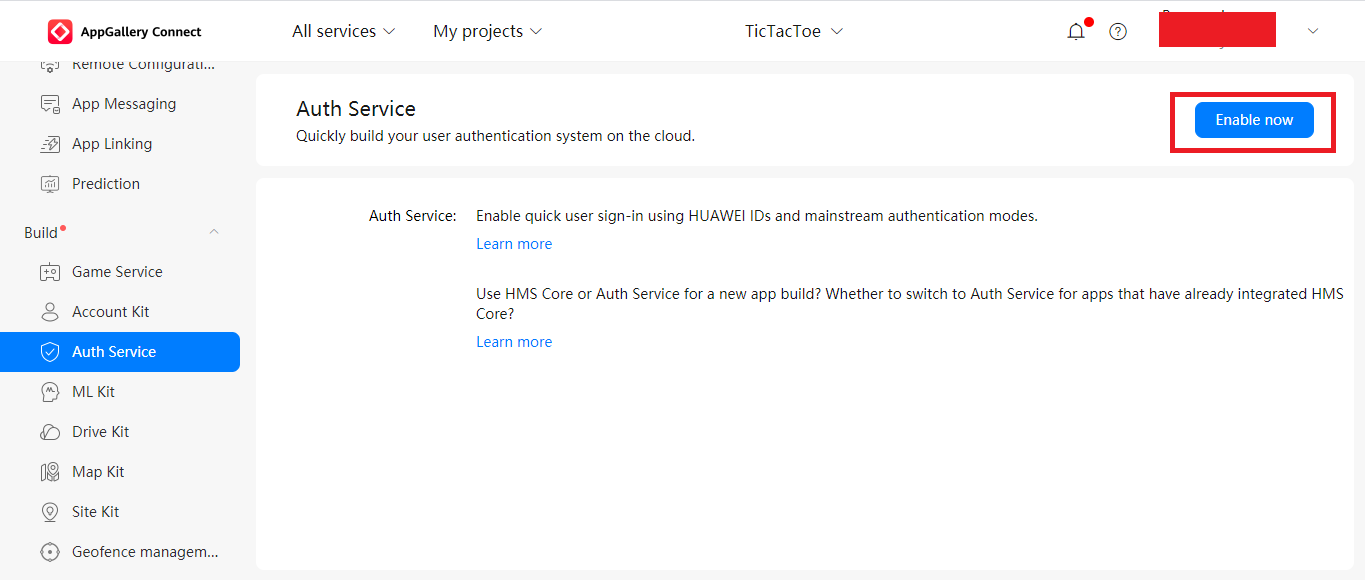Open the TicTacToe app selector dropdown
The height and width of the screenshot is (580, 1365).
pos(794,32)
